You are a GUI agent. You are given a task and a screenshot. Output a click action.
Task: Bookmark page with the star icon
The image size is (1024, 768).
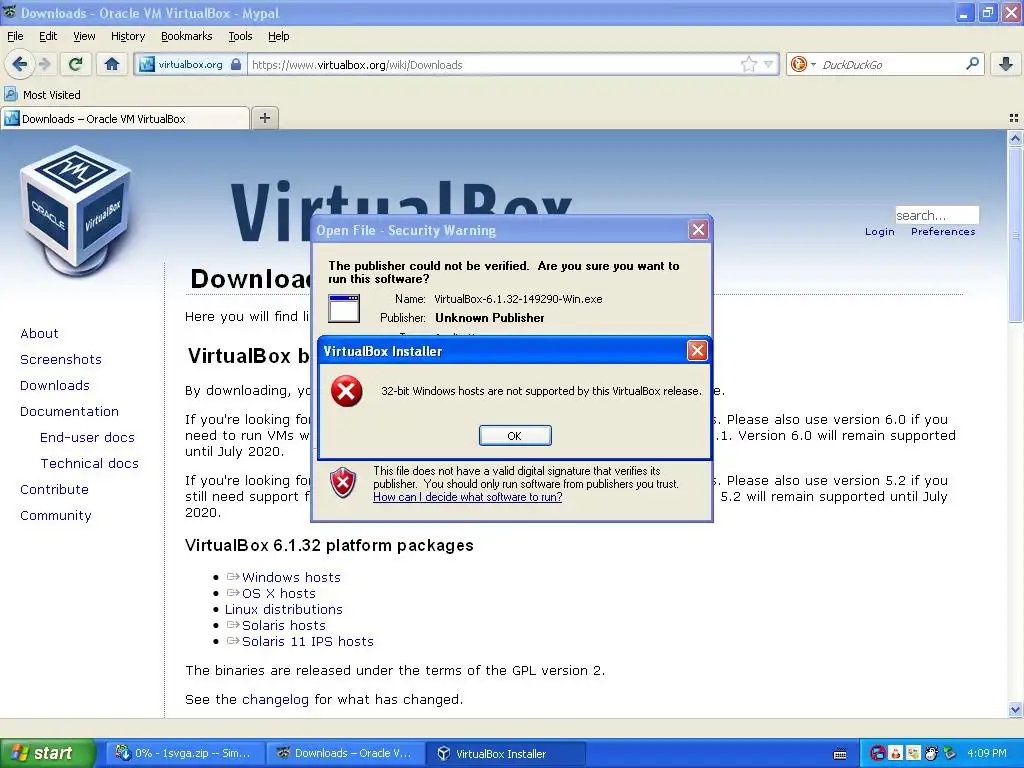pyautogui.click(x=748, y=64)
